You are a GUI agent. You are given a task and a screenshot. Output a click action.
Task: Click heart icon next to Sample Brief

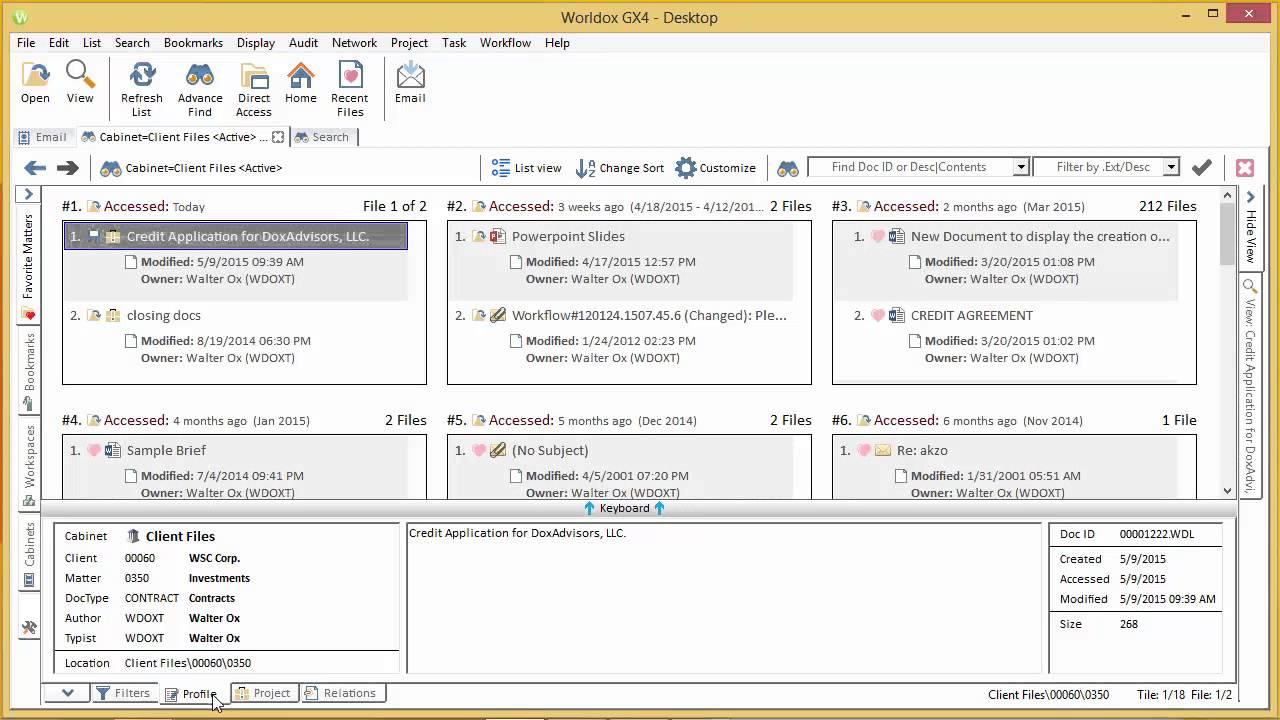click(93, 450)
